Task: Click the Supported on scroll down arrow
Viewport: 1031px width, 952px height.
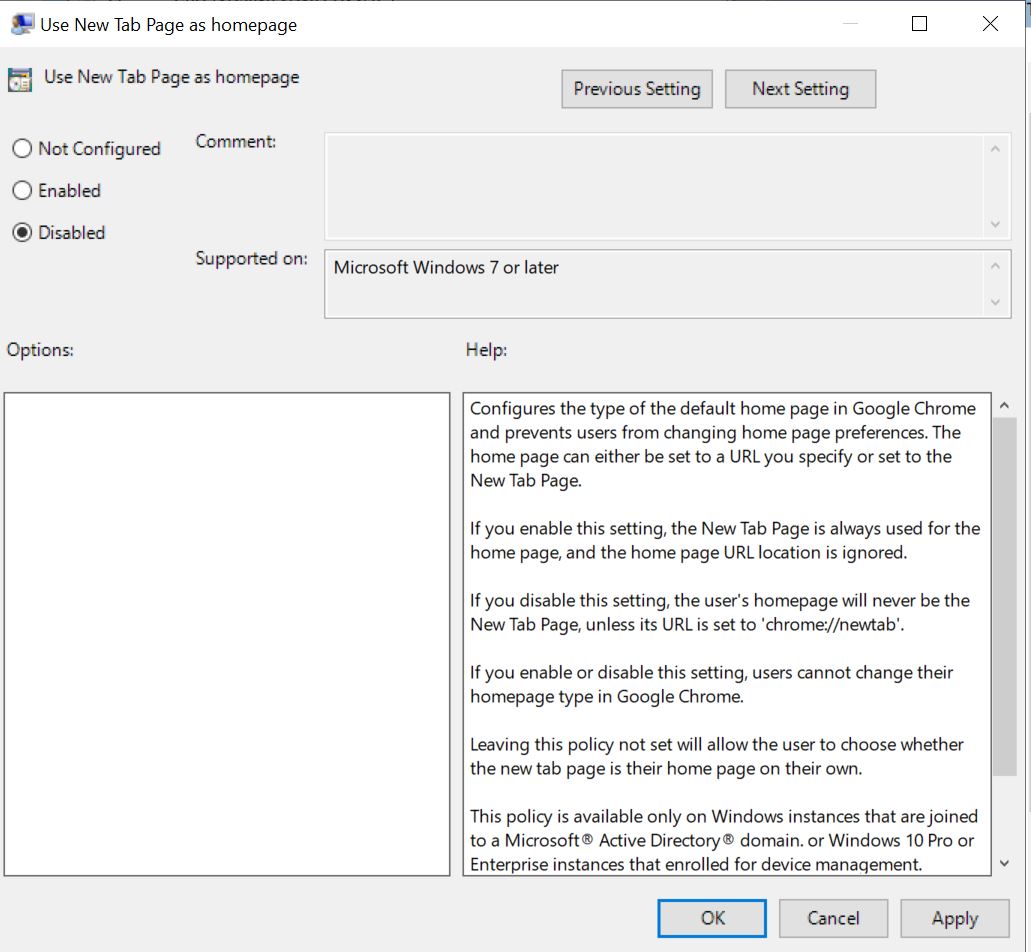Action: (x=994, y=301)
